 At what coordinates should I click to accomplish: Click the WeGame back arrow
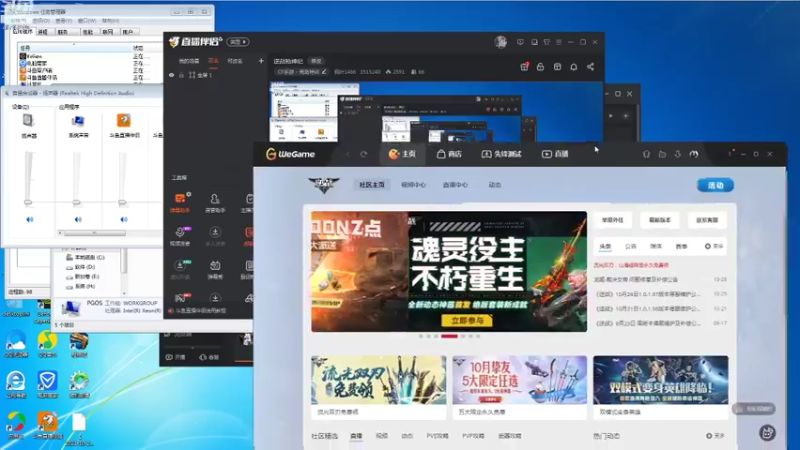(x=348, y=154)
